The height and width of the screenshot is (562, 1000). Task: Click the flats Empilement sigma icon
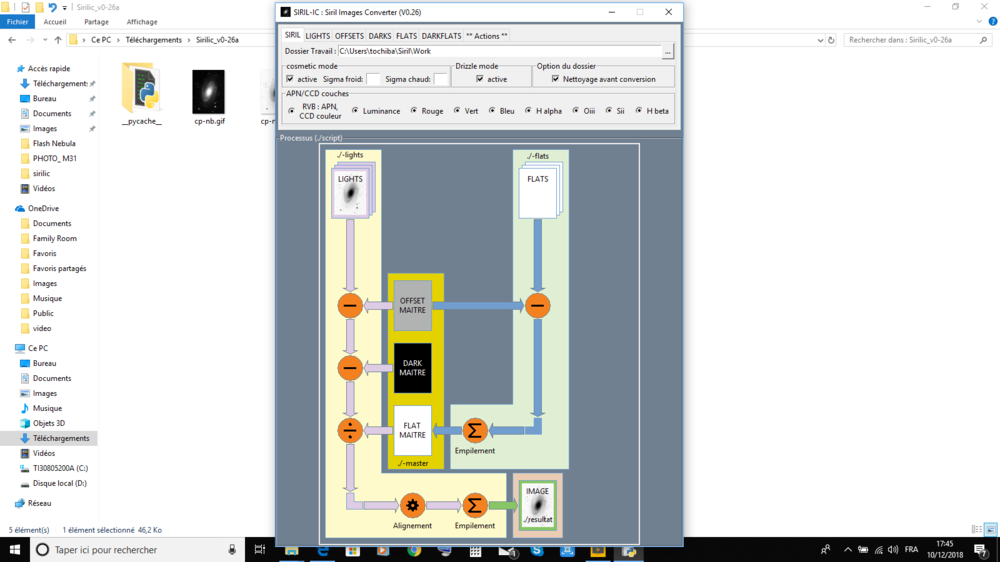pyautogui.click(x=474, y=431)
